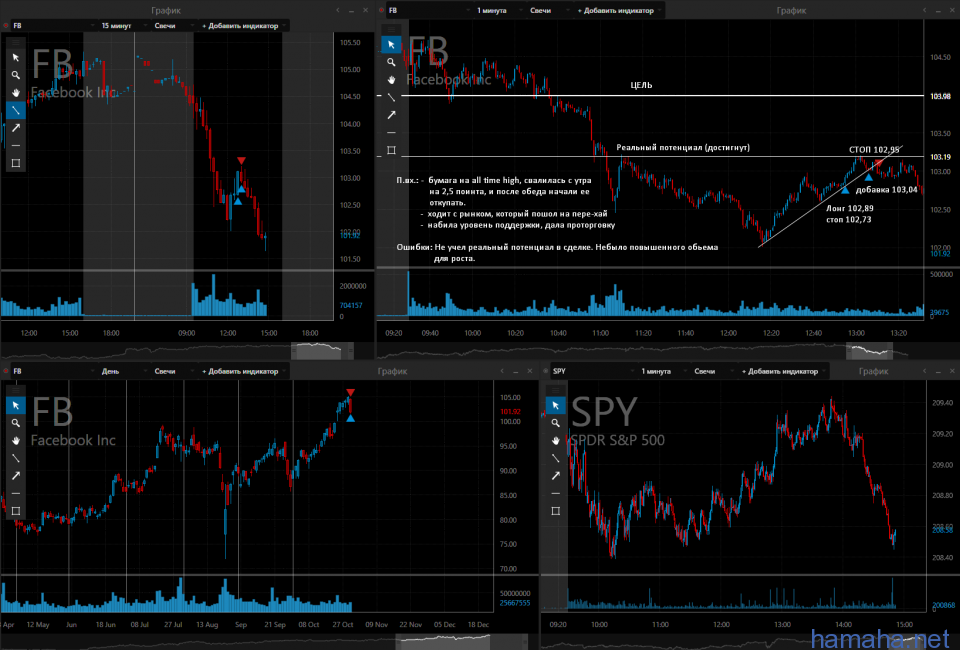Image resolution: width=960 pixels, height=650 pixels.
Task: Select the trend line tool in the SPY chart
Action: point(555,458)
